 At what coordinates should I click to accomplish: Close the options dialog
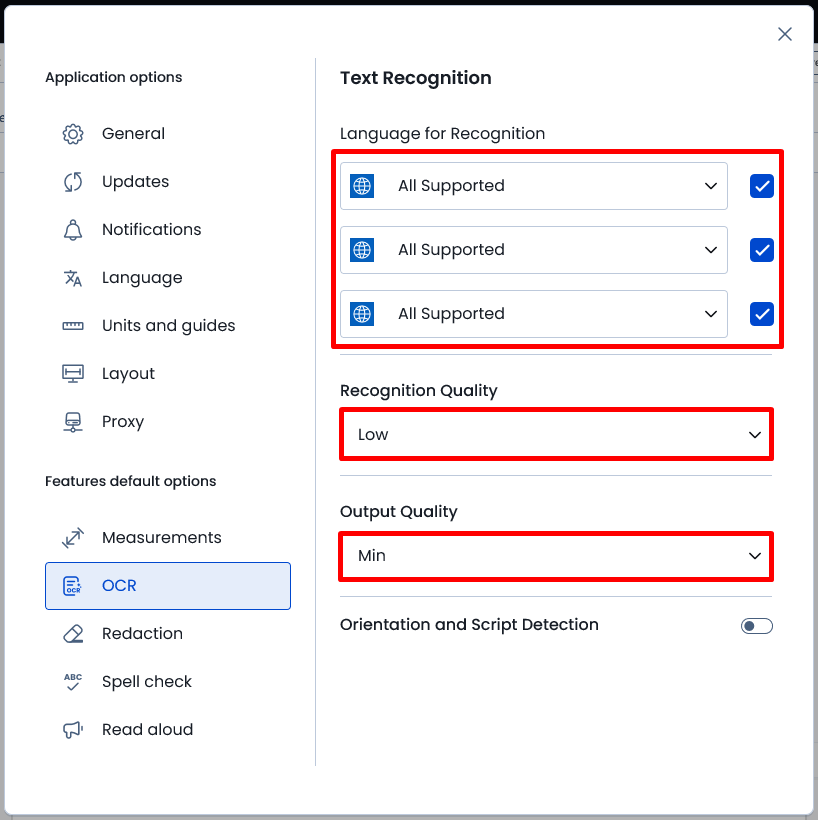click(x=785, y=35)
